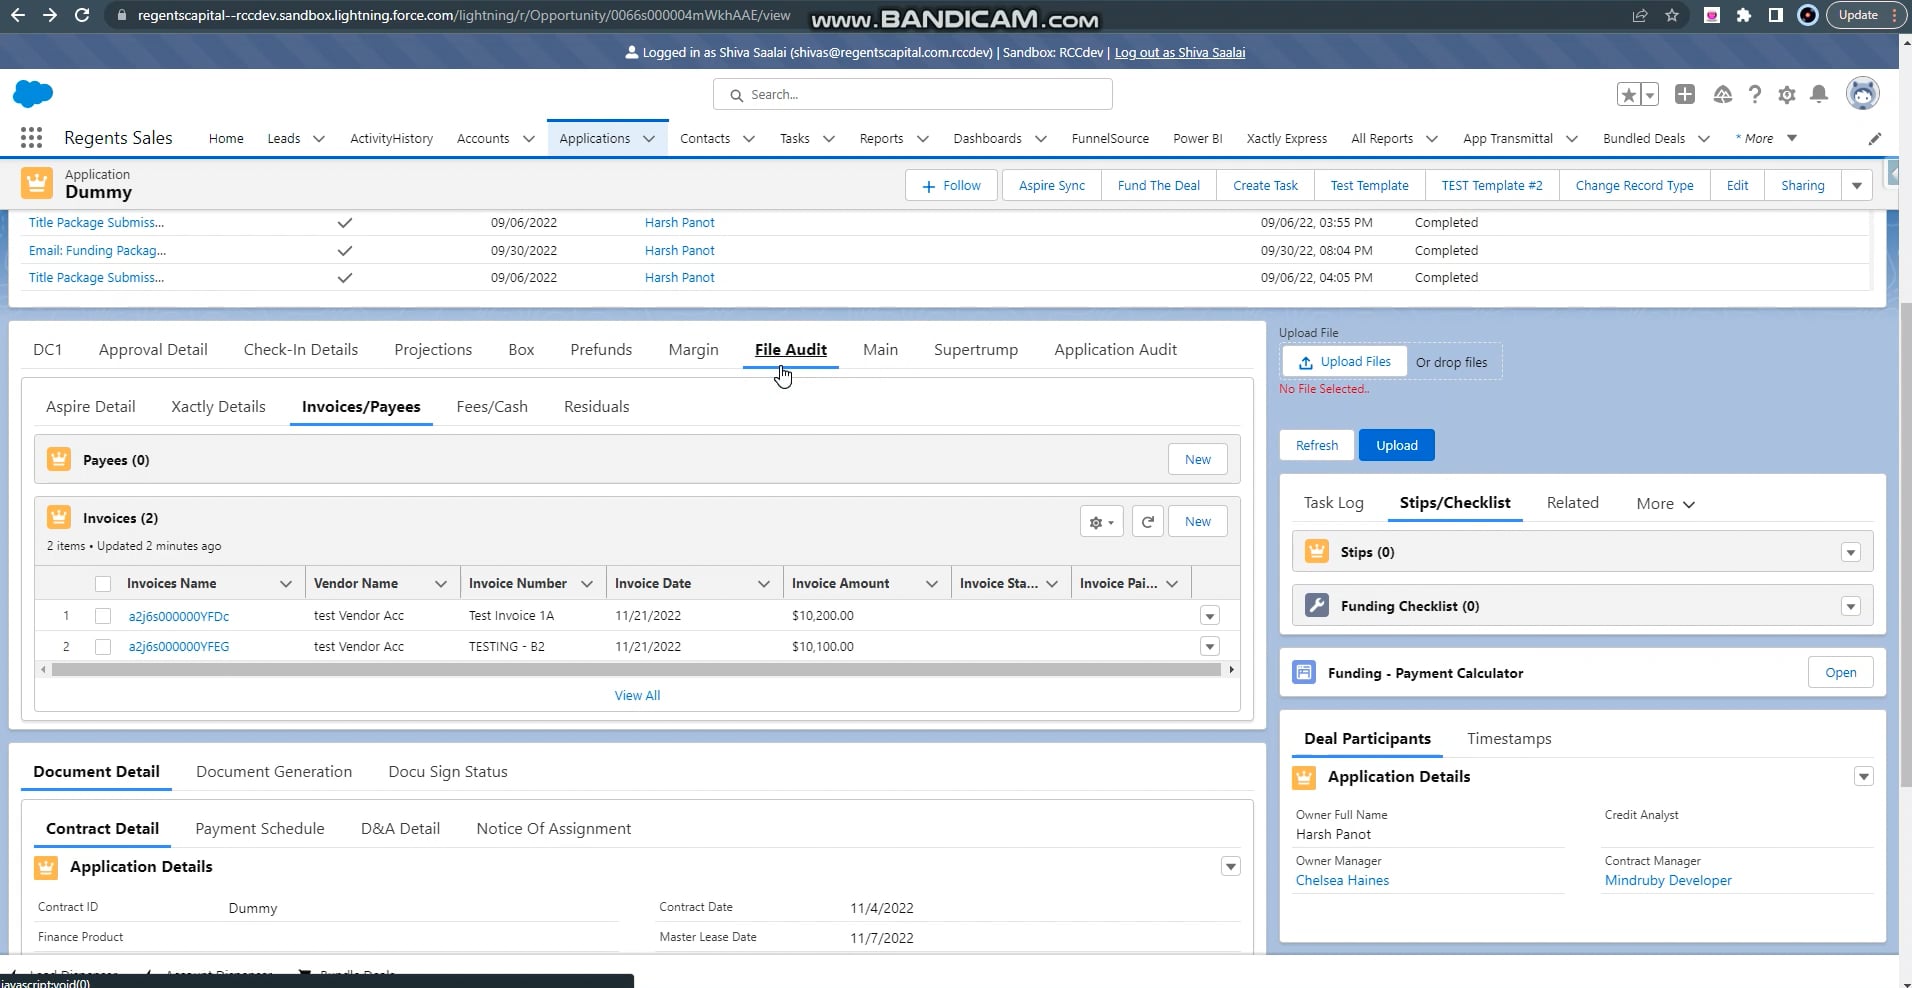Check the checkbox for Test Invoice 1A row

[102, 616]
